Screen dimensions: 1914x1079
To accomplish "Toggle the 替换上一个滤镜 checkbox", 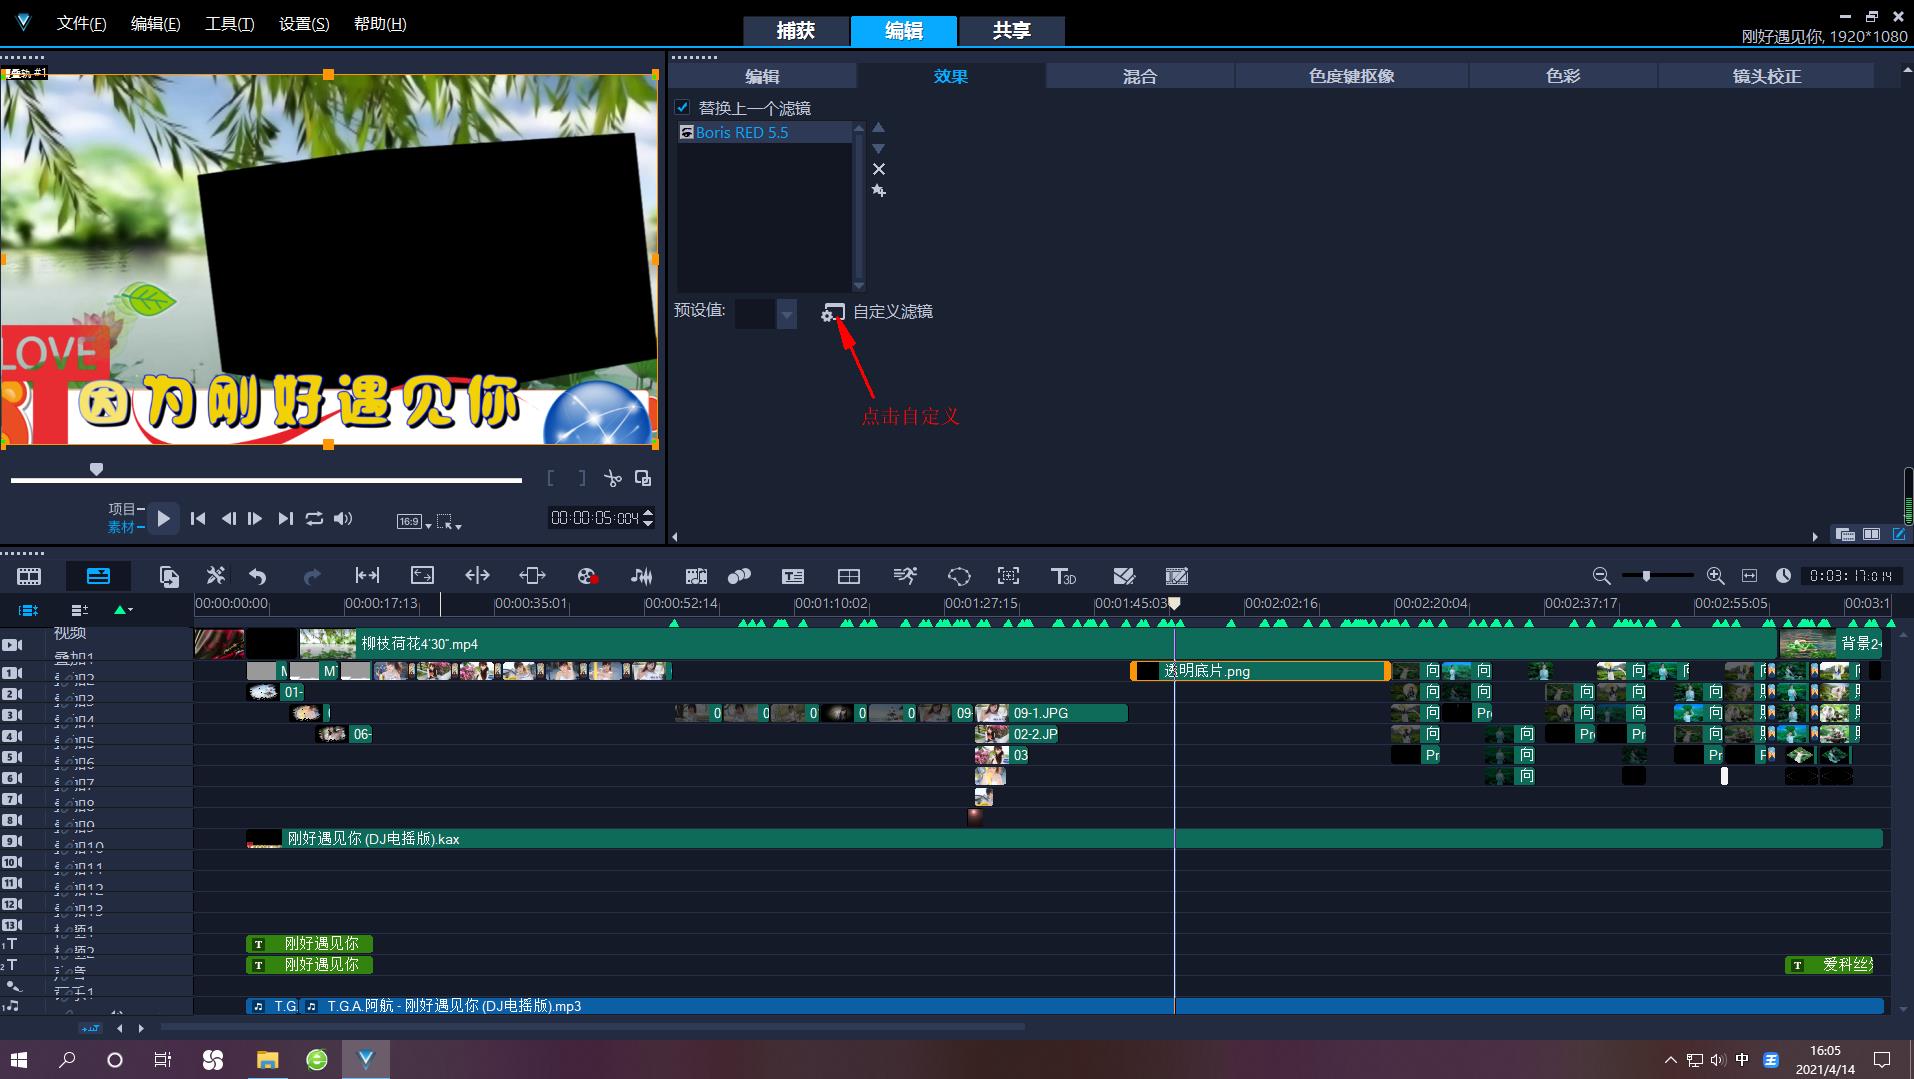I will coord(682,107).
